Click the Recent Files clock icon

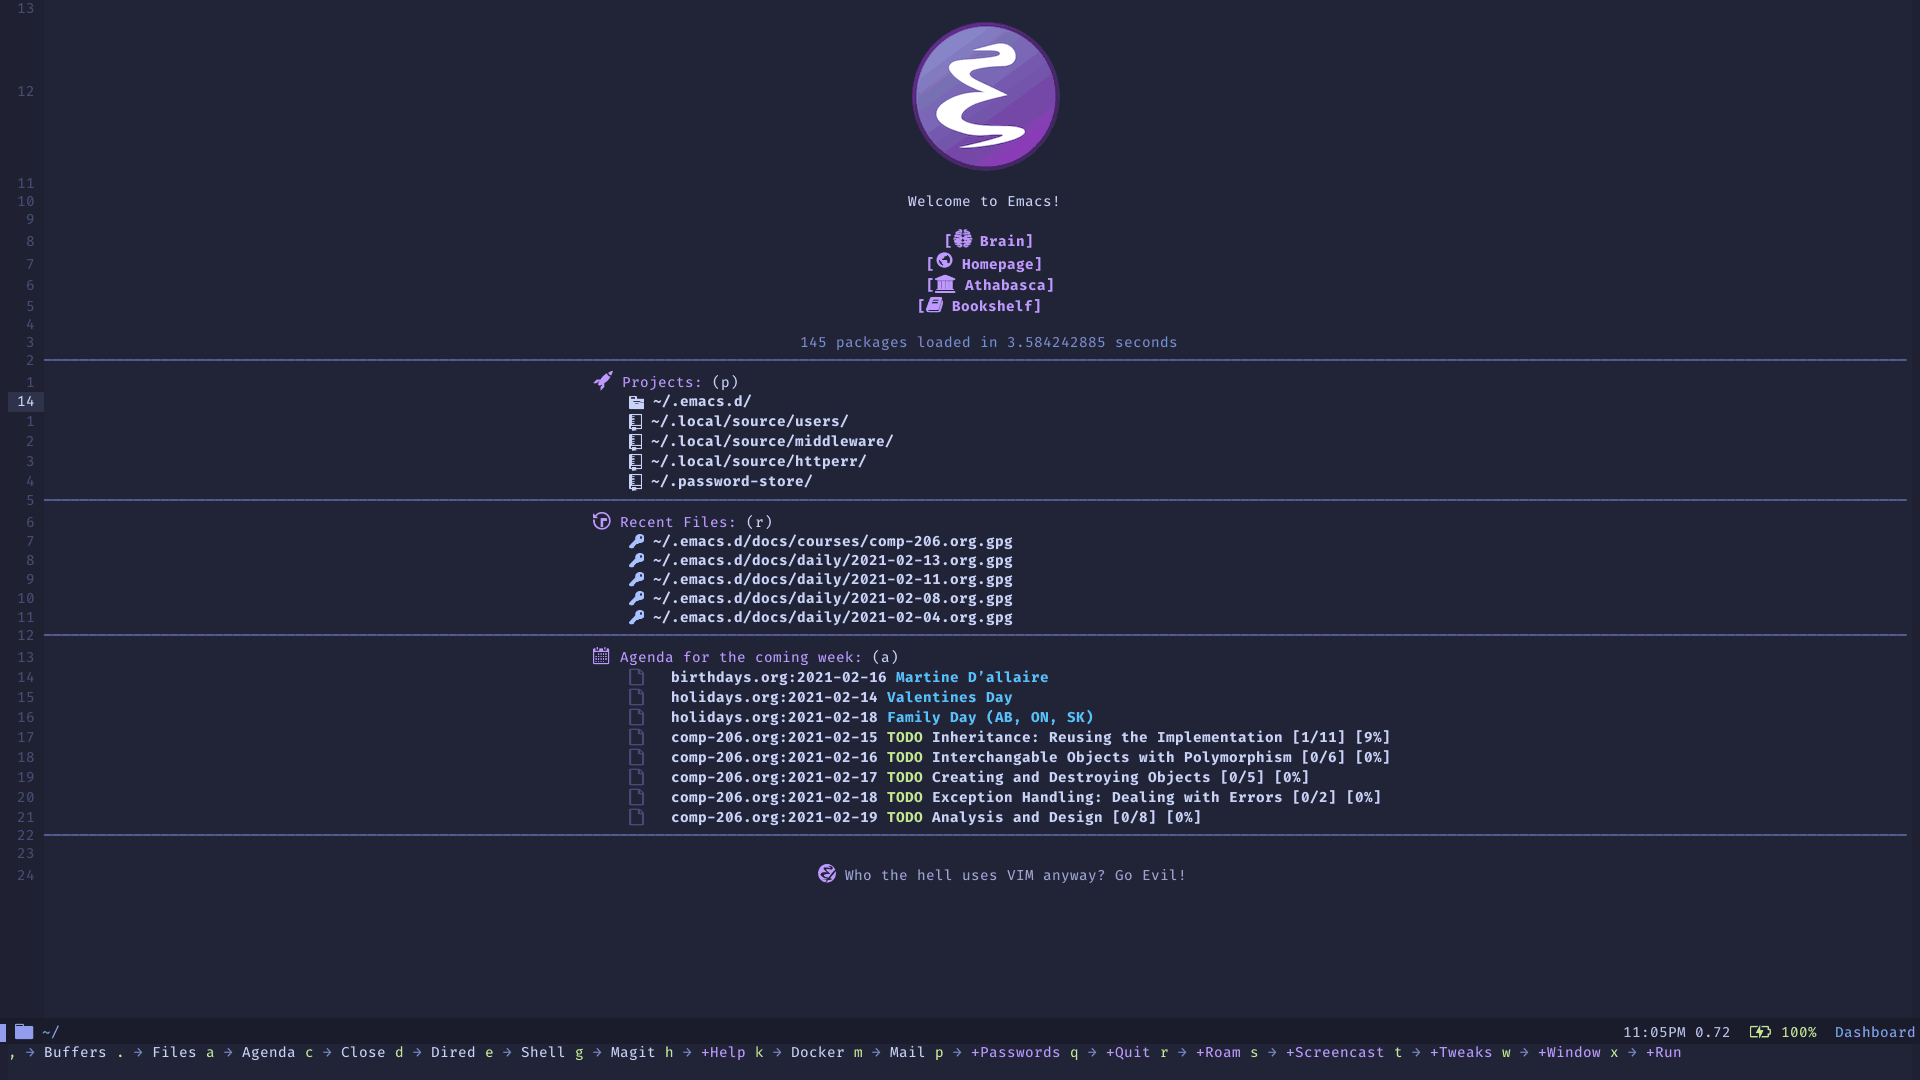pos(601,521)
